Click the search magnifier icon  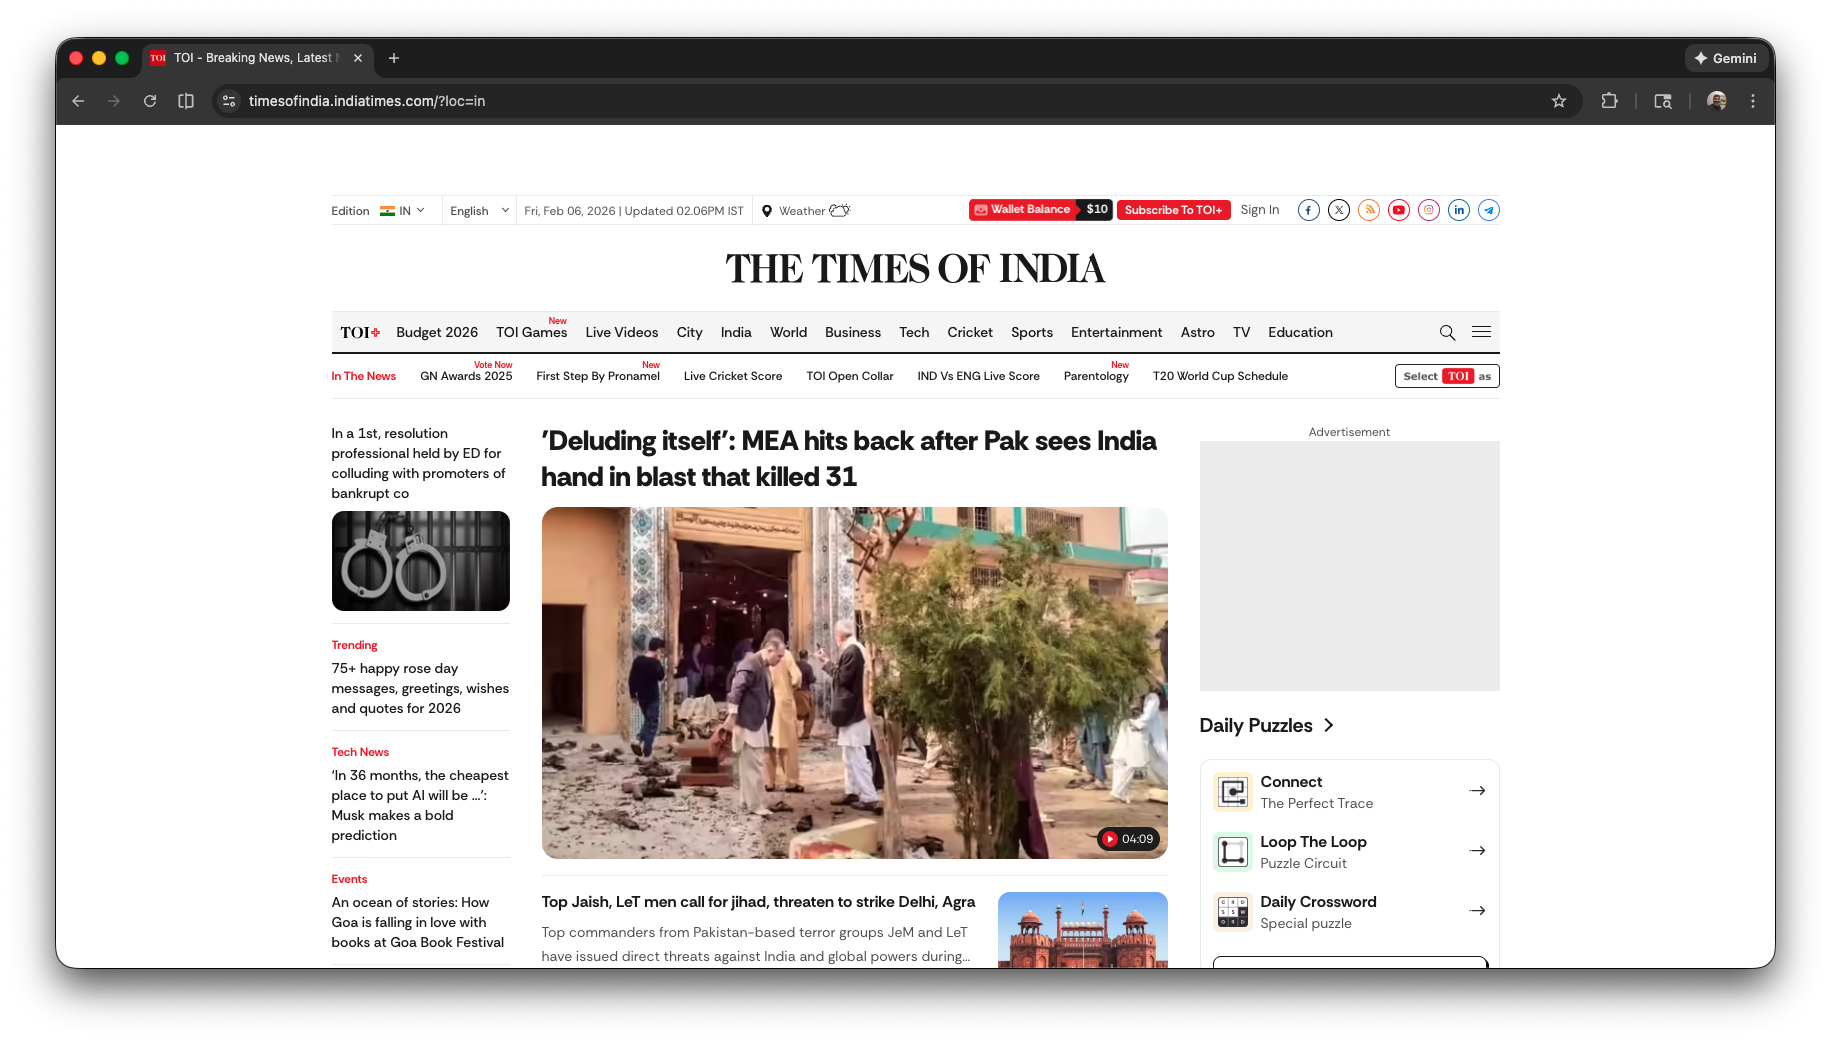tap(1447, 332)
